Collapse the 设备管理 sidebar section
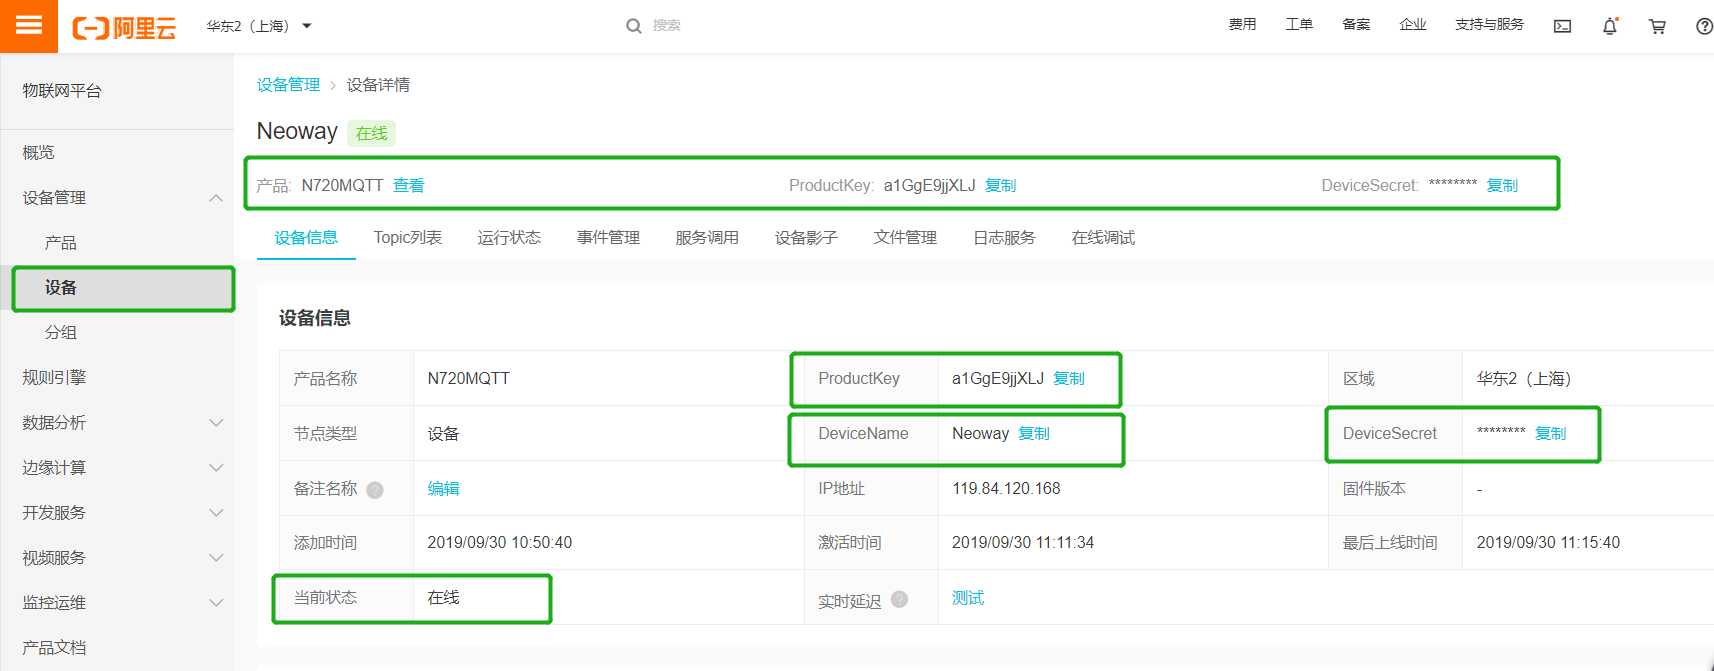The image size is (1714, 671). (x=216, y=198)
